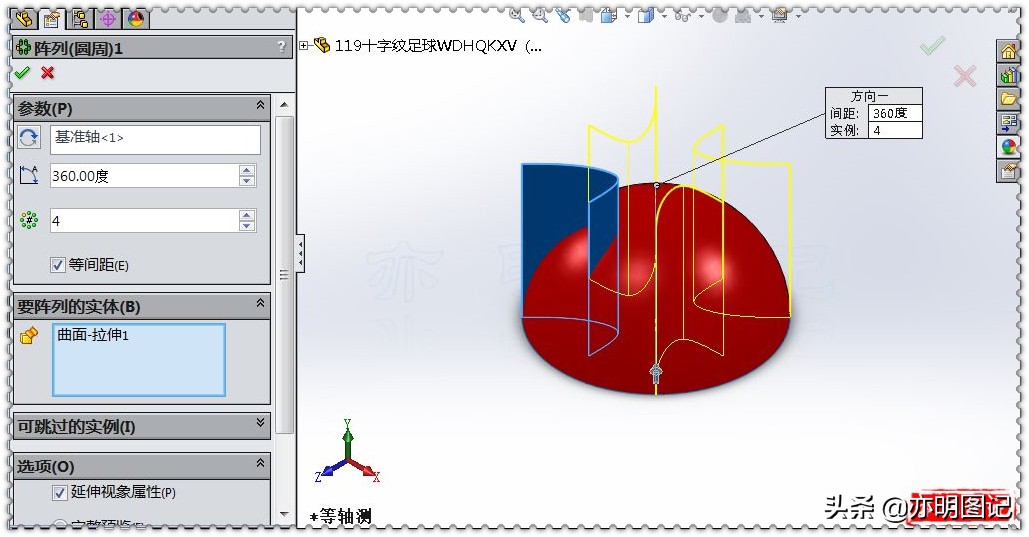The width and height of the screenshot is (1029, 537).
Task: Click the View Settings monitor icon
Action: [780, 14]
